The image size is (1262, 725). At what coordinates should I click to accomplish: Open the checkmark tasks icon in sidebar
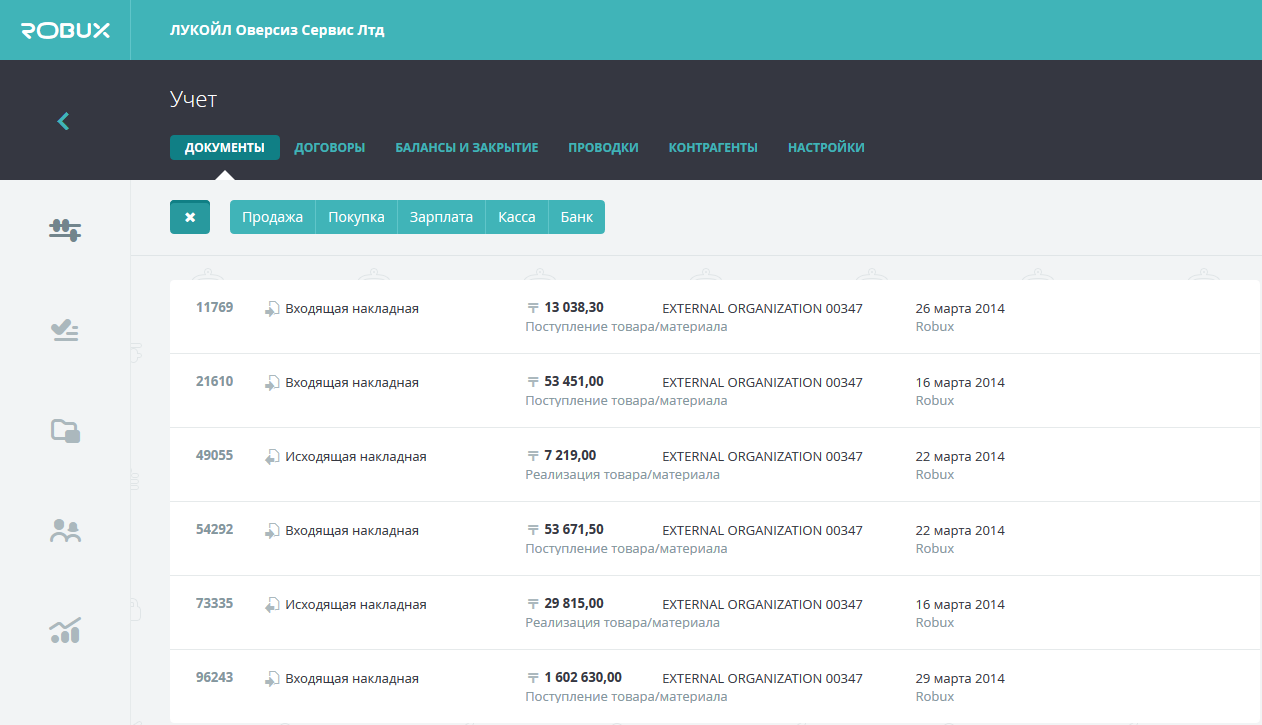pos(65,330)
